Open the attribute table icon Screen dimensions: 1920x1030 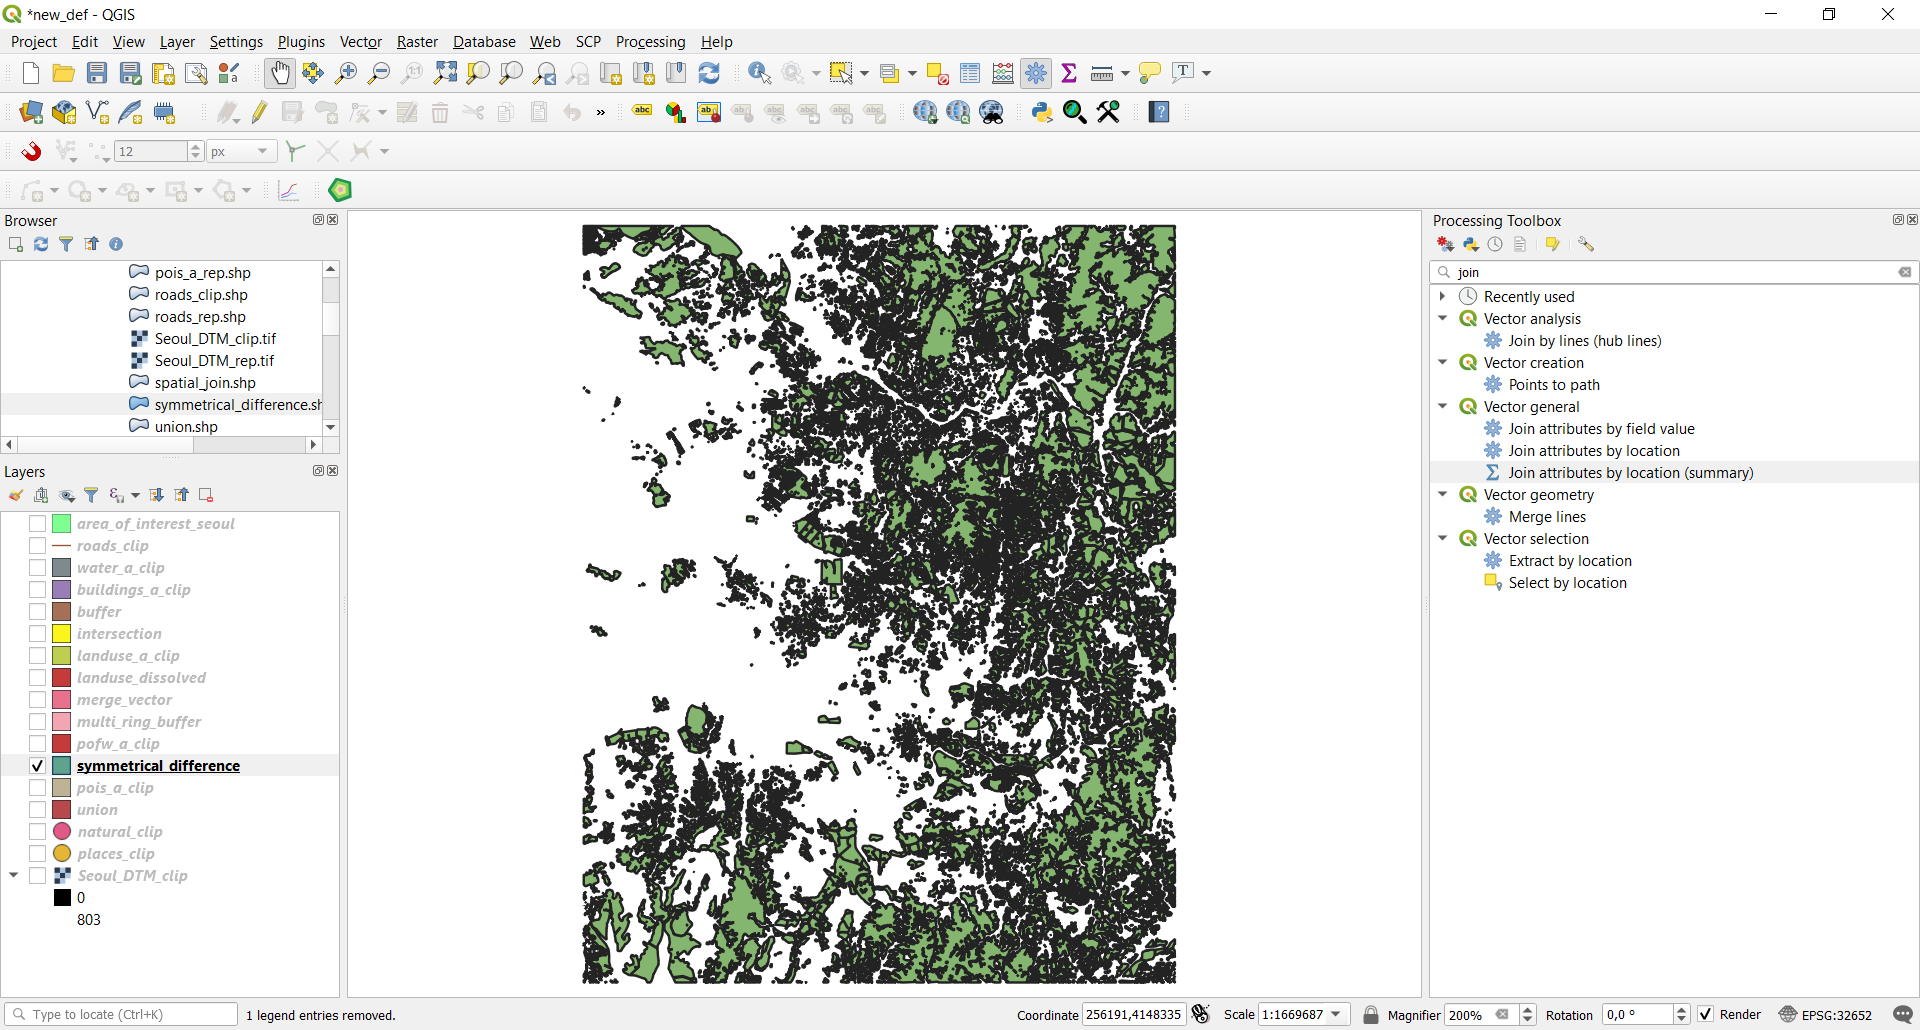[970, 73]
